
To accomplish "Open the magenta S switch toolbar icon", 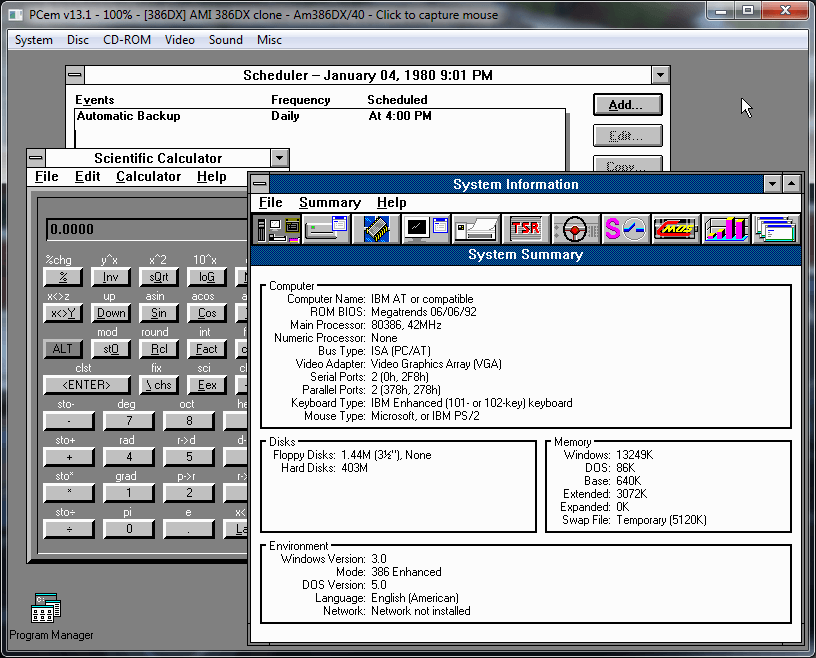I will 626,229.
